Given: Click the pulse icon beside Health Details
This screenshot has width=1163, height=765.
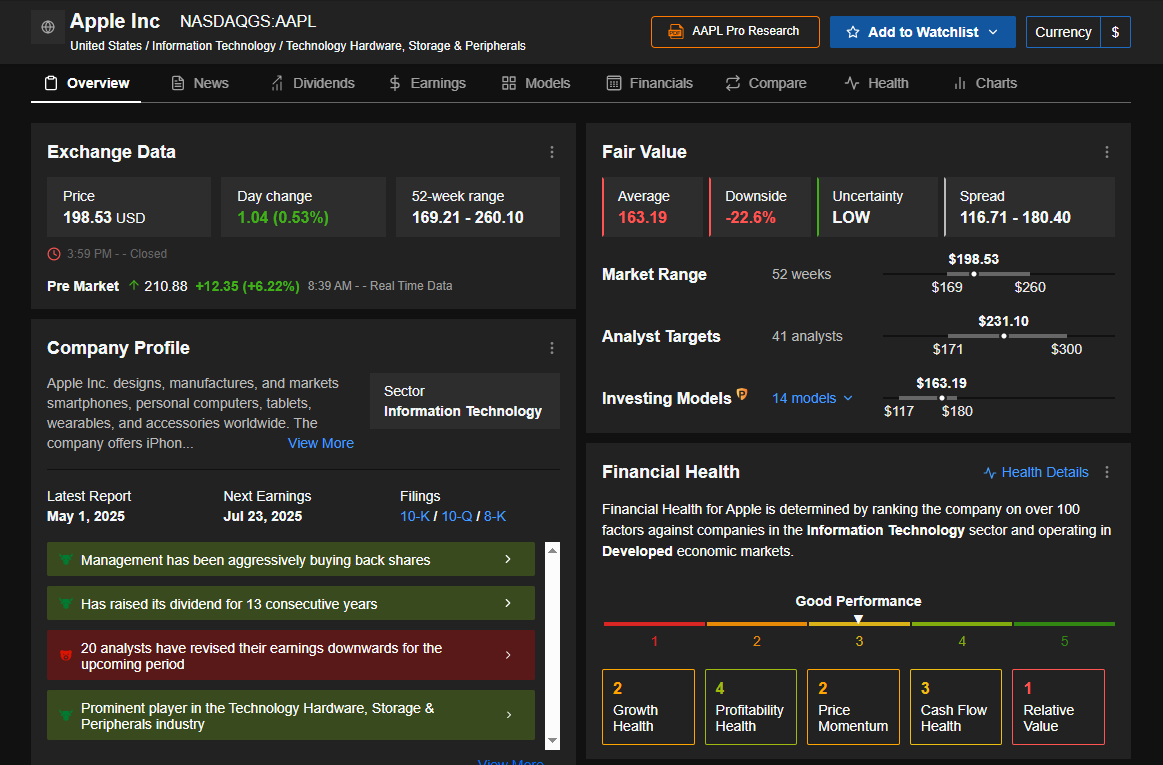Looking at the screenshot, I should tap(989, 473).
